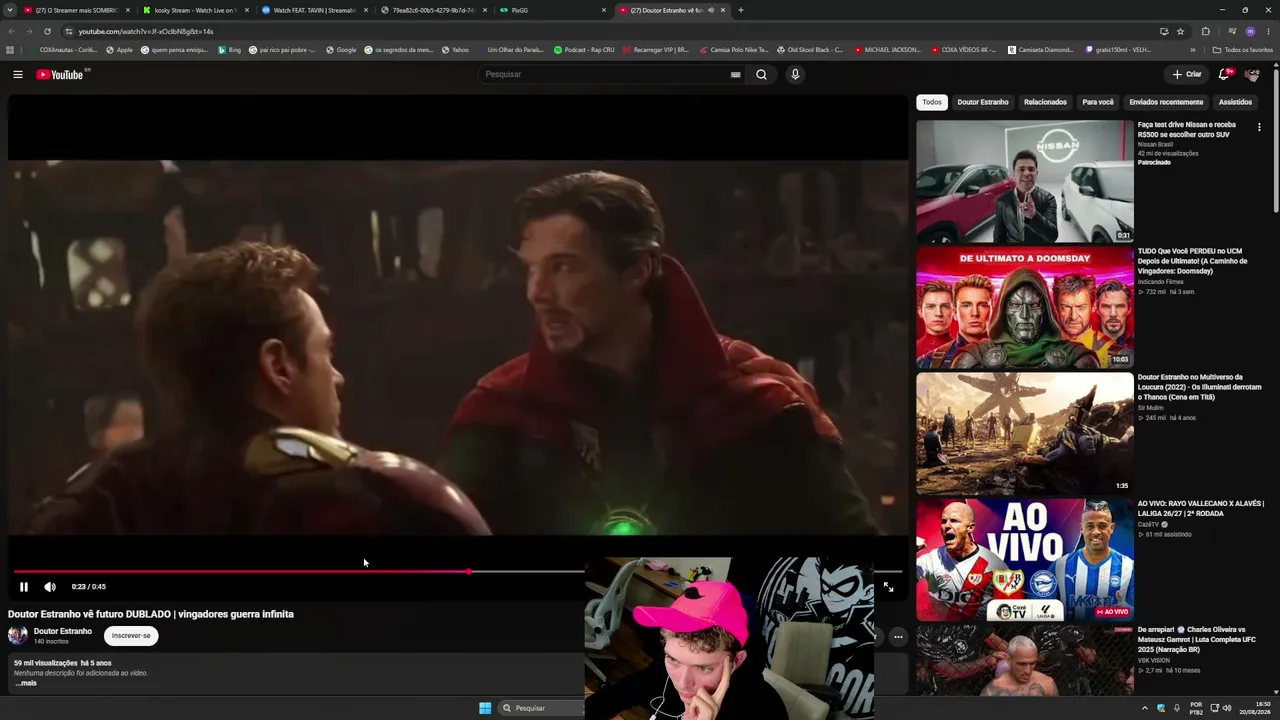The image size is (1280, 720).
Task: Start voice search with the microphone icon
Action: (x=795, y=74)
